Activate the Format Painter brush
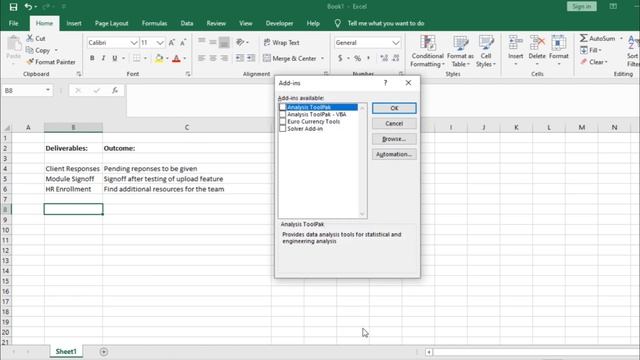Screen dimensions: 640x360 pos(30,62)
